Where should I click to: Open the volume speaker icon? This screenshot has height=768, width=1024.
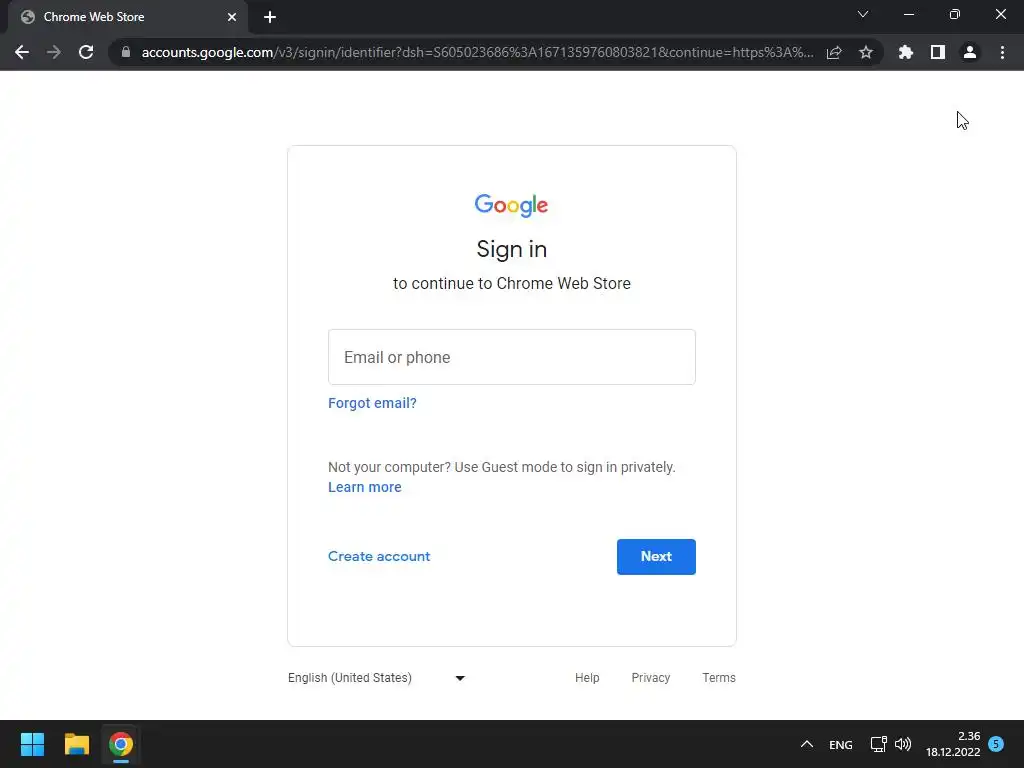(x=903, y=744)
